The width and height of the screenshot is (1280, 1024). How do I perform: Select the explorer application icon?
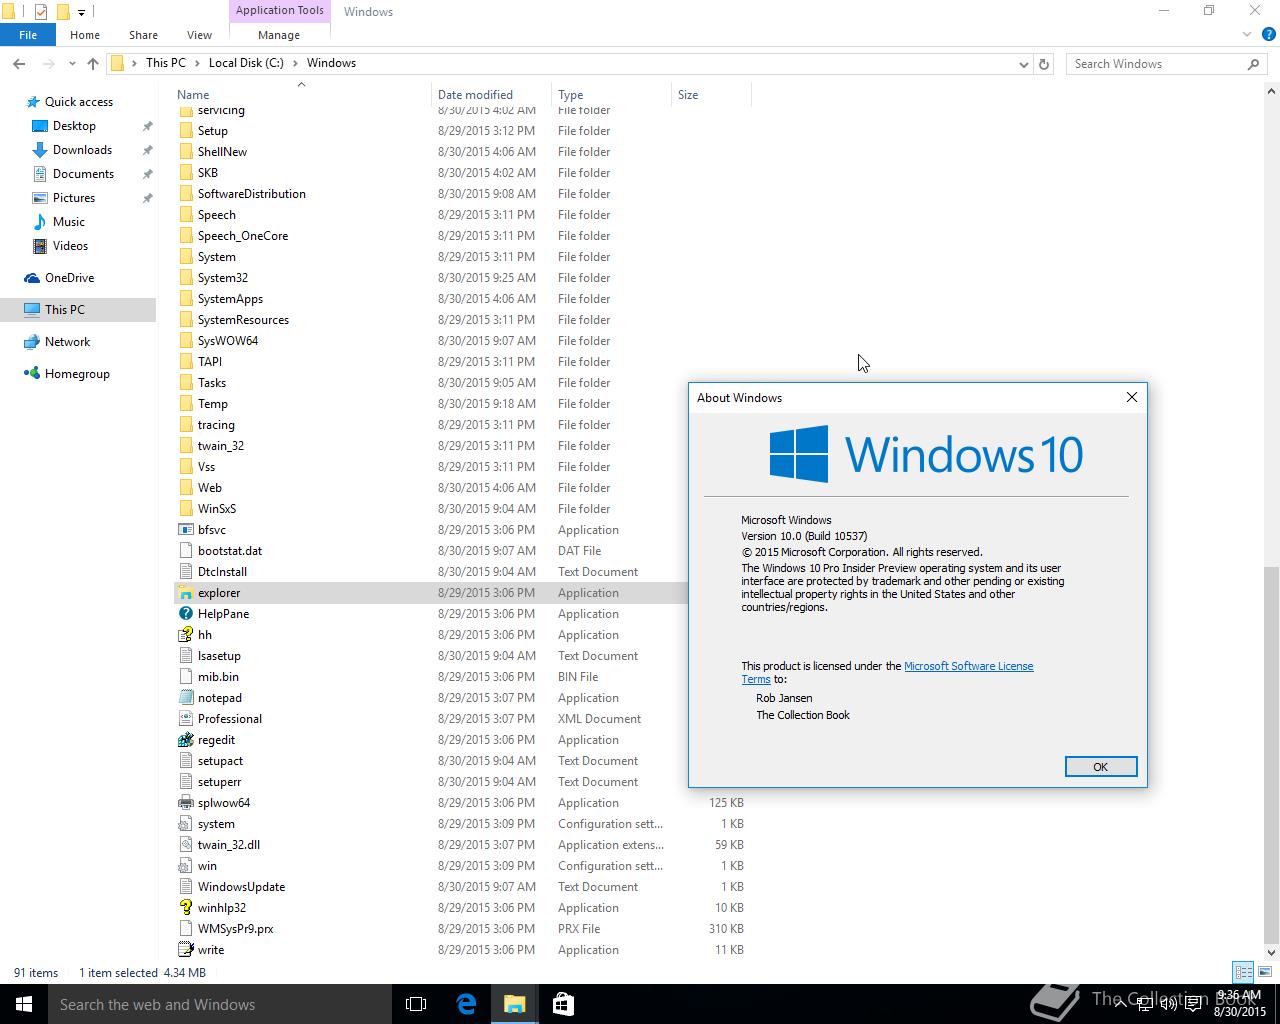tap(185, 593)
